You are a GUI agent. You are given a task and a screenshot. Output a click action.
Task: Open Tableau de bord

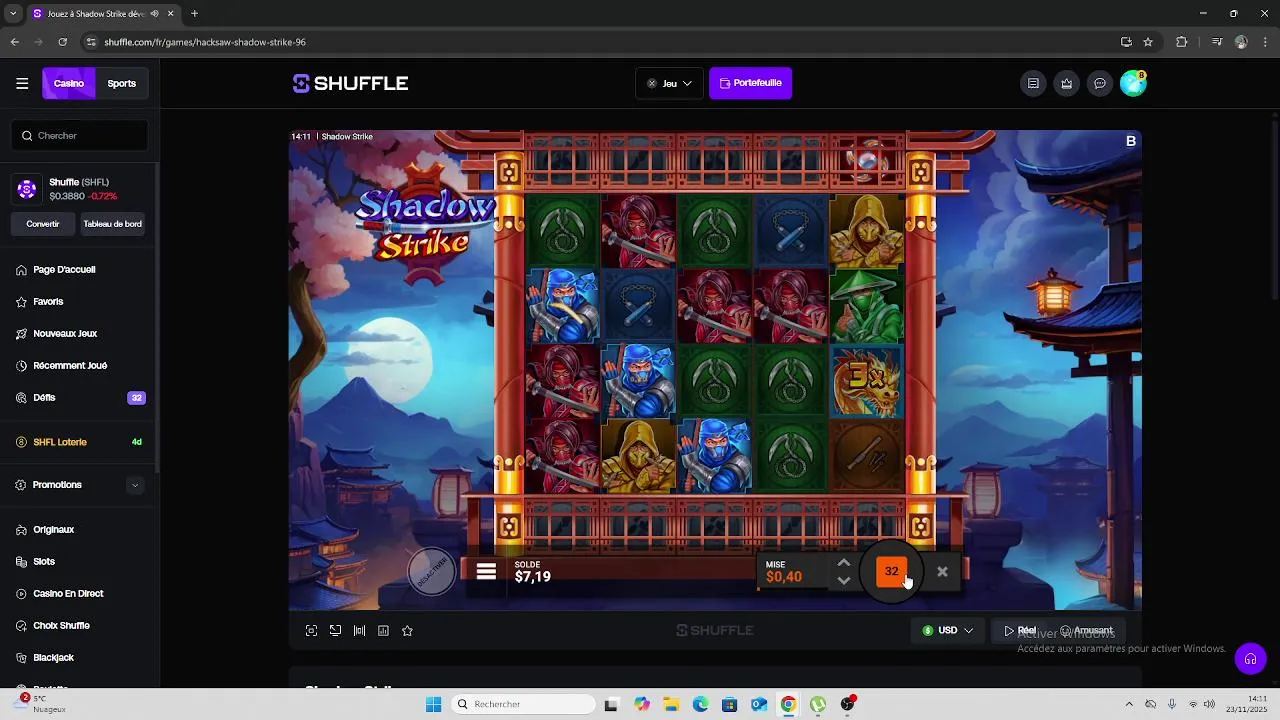coord(113,224)
